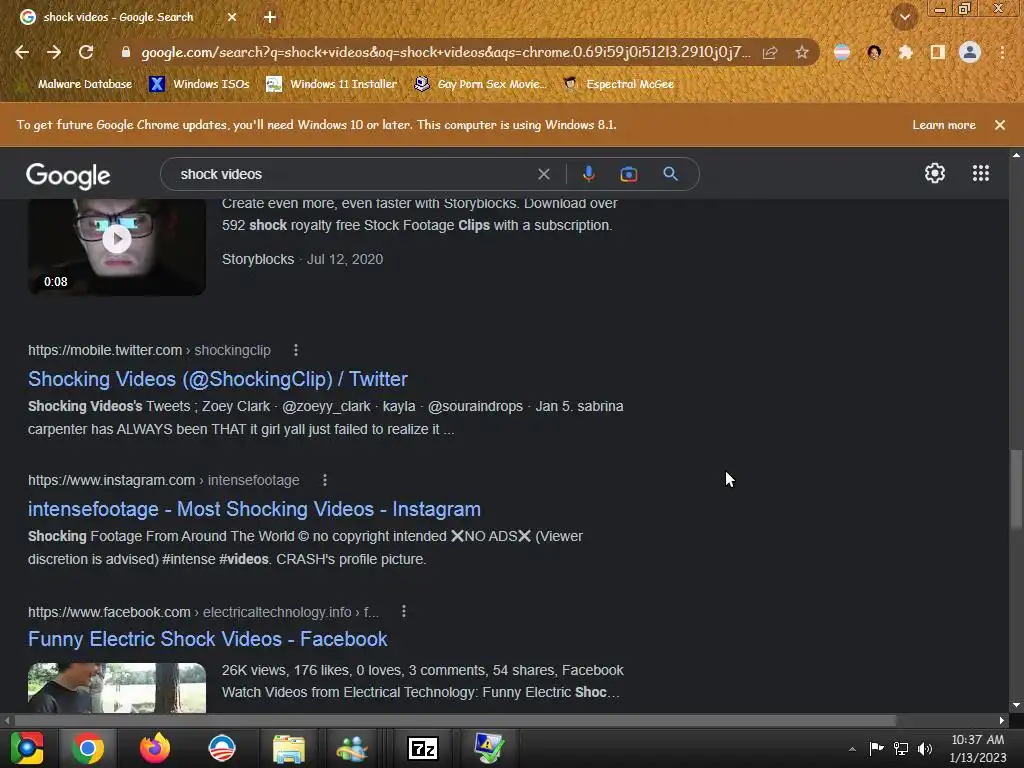Open the Windows Messenger taskbar icon

pos(353,748)
